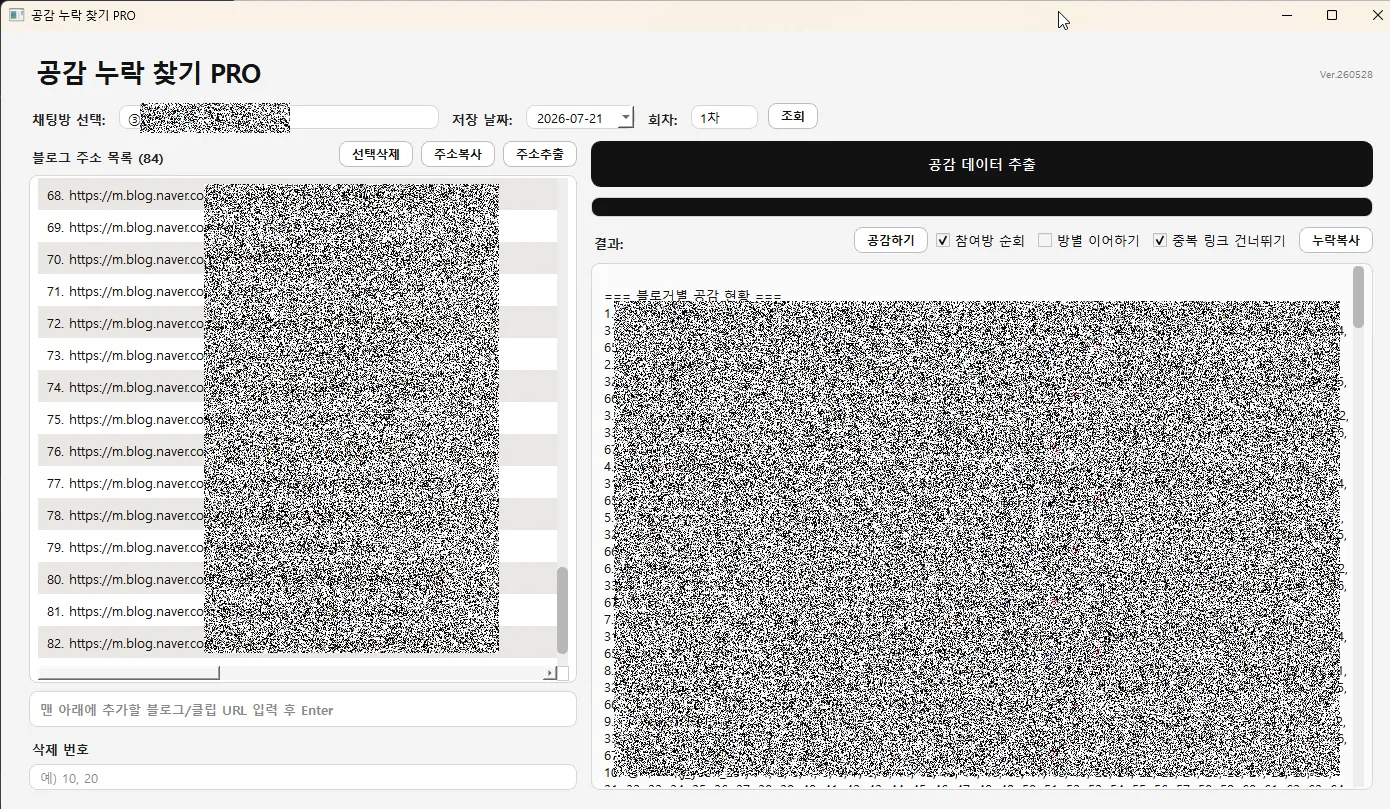The image size is (1390, 809).
Task: Select blog list row 76
Action: coord(297,451)
